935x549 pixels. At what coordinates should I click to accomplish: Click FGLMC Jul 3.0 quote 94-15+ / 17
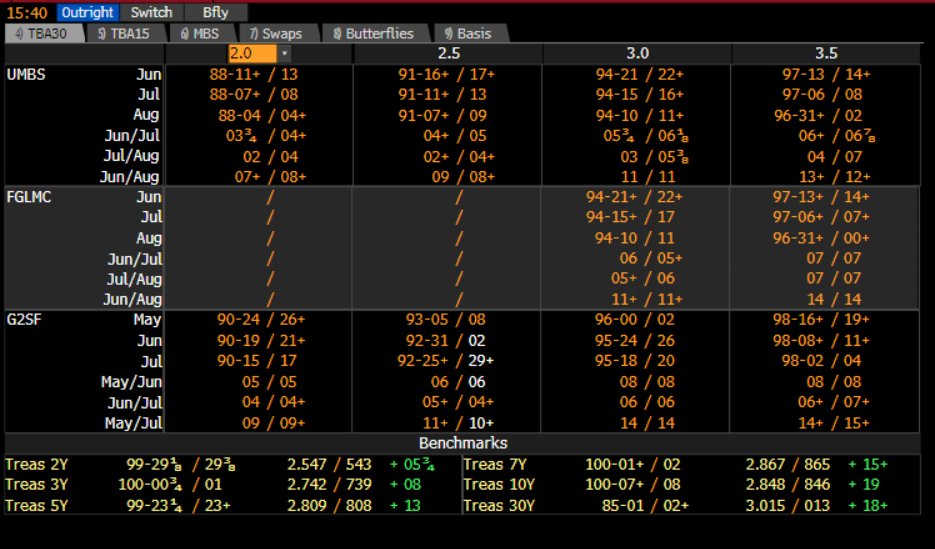[x=630, y=218]
